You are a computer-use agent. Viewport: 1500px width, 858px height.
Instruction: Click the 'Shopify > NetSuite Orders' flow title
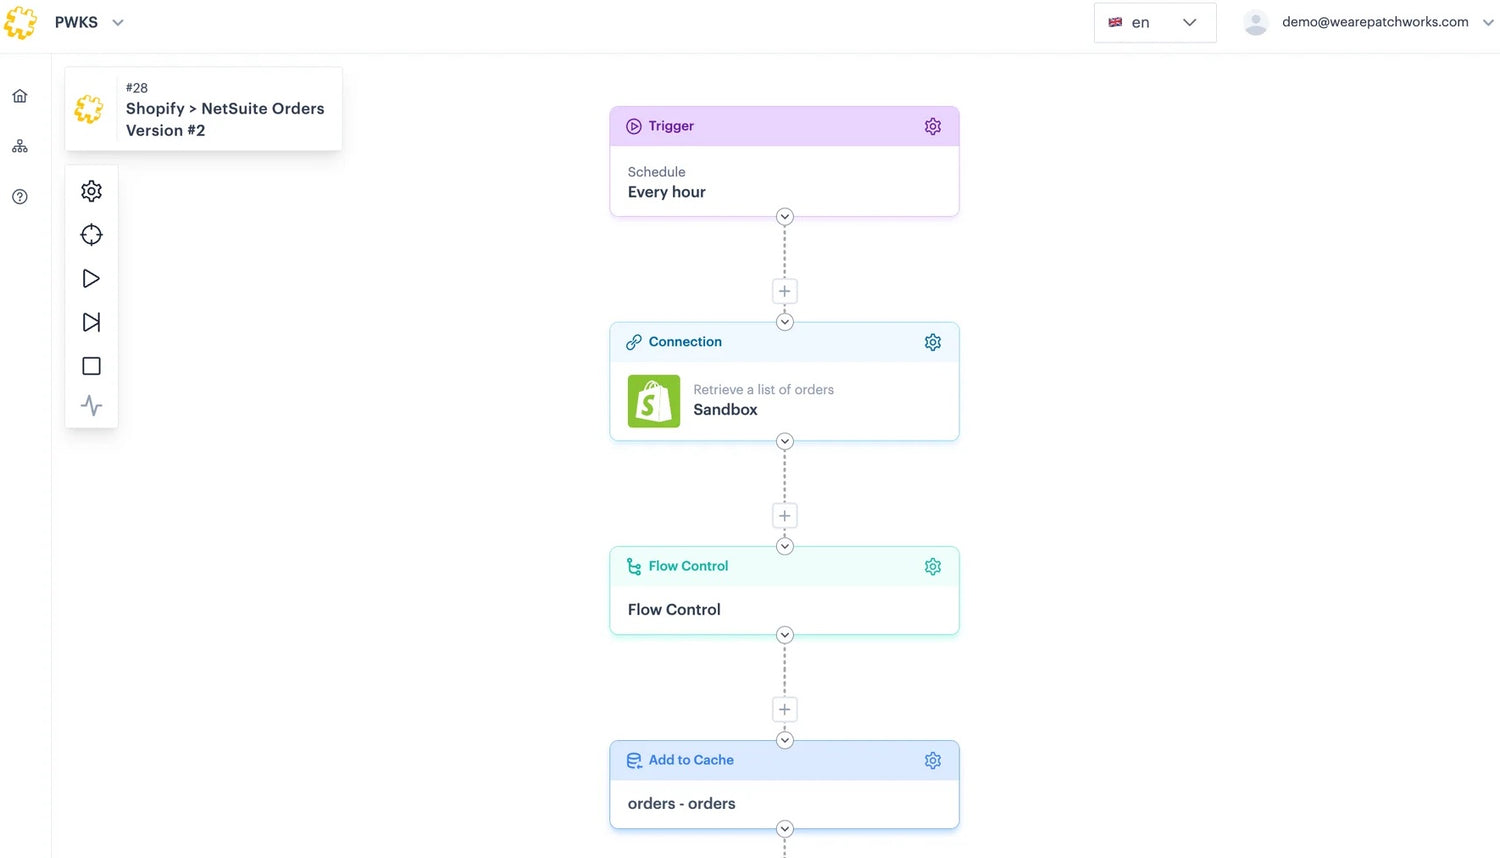point(225,108)
